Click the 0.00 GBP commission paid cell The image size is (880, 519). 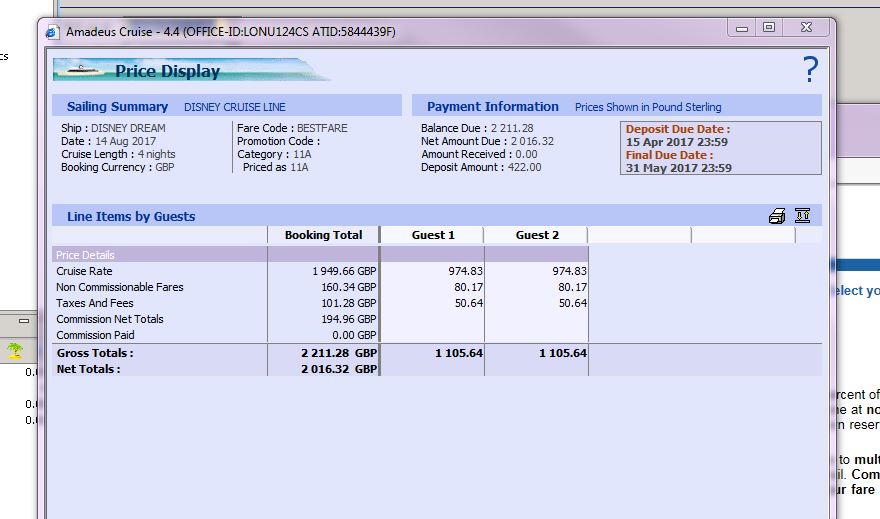click(354, 335)
